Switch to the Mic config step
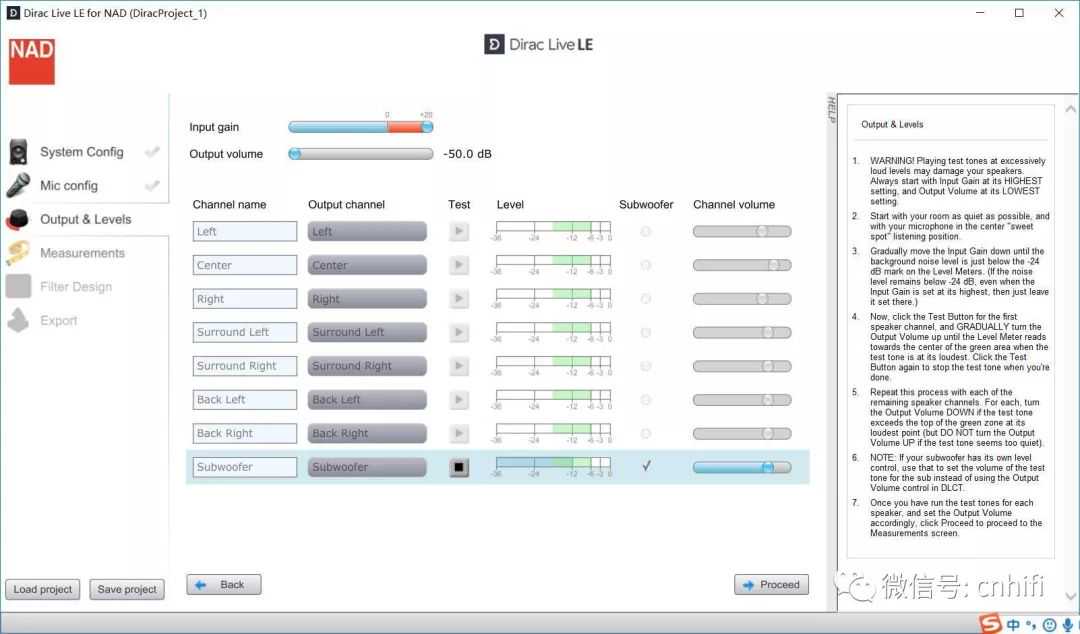This screenshot has height=634, width=1080. (x=69, y=185)
